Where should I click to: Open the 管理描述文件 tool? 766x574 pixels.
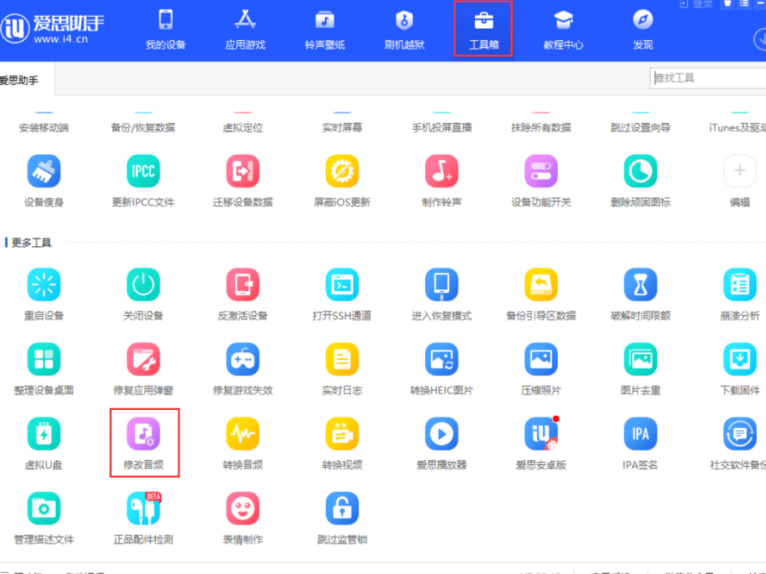(x=44, y=509)
